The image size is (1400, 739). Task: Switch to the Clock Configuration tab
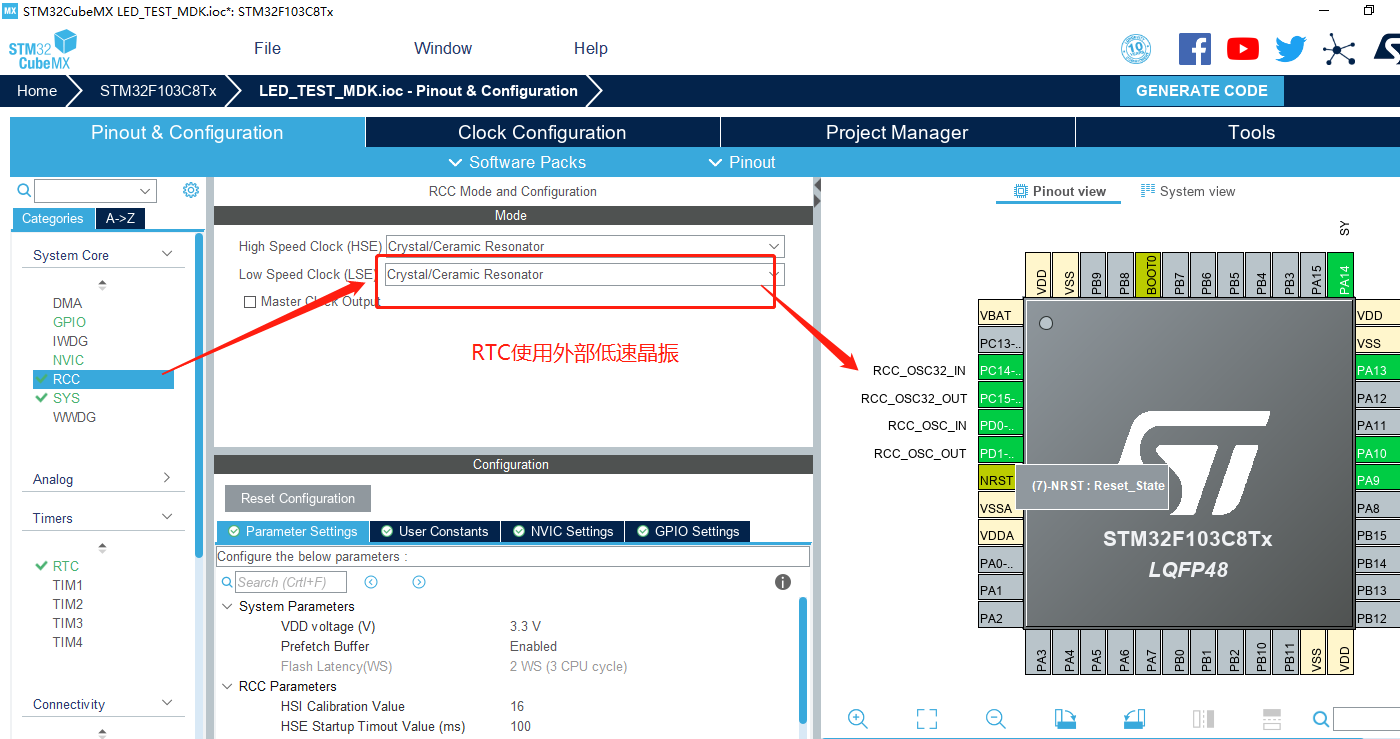[x=542, y=131]
